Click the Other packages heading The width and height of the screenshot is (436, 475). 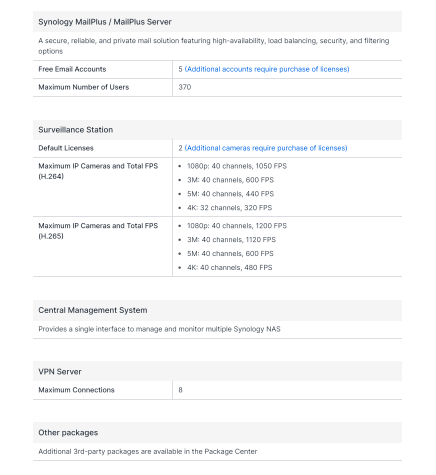click(68, 433)
